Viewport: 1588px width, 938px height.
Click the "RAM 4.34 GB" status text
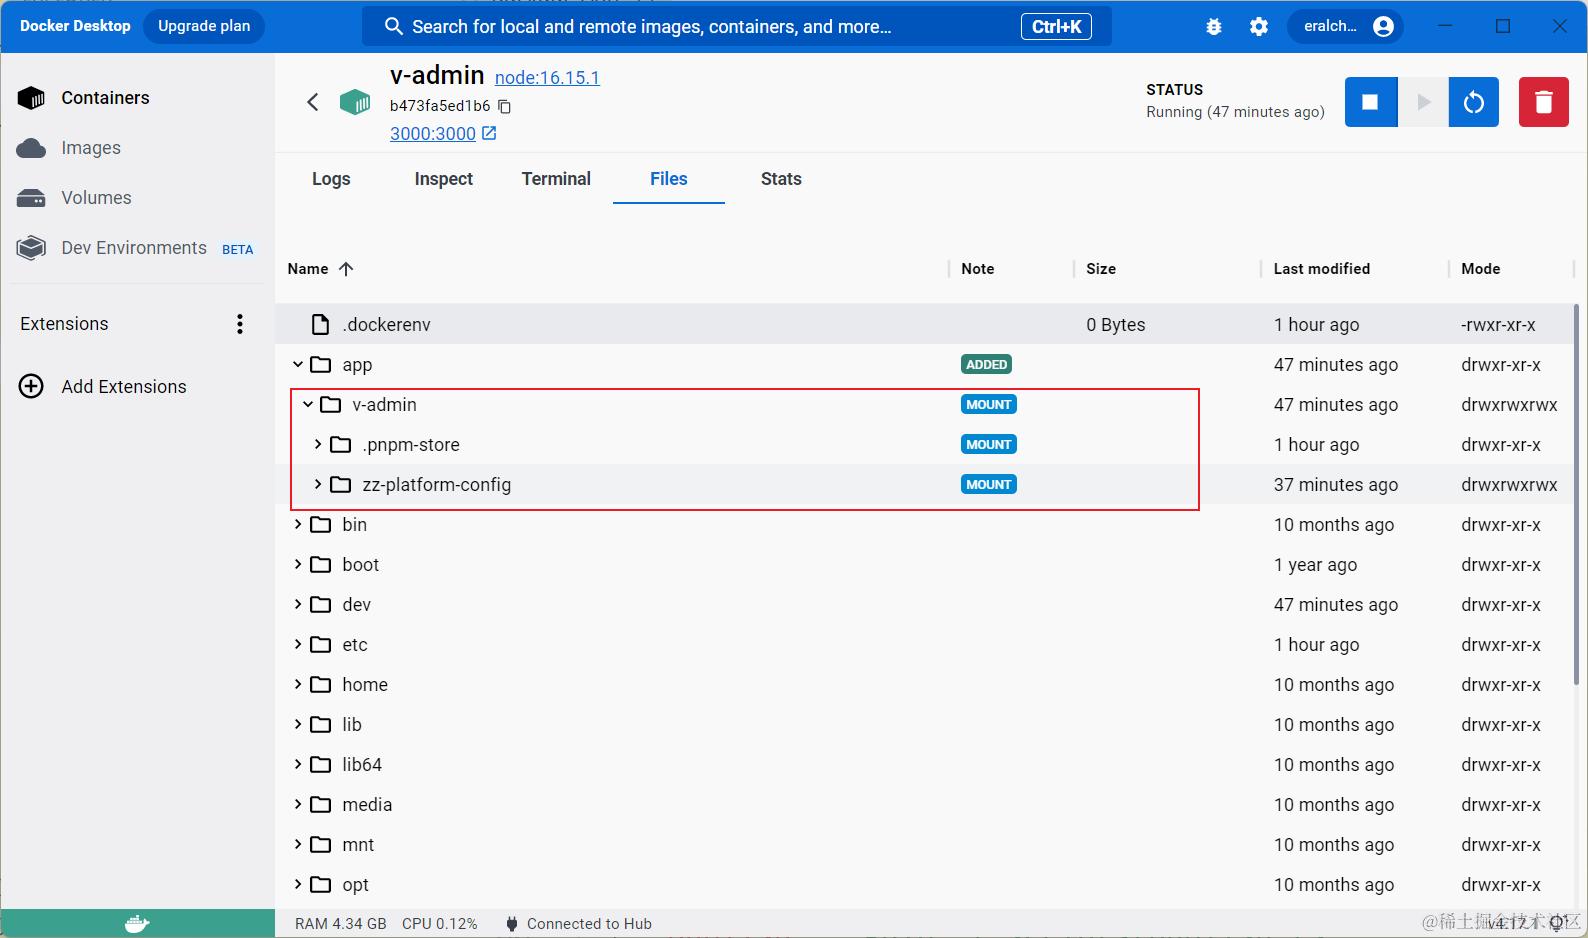click(x=341, y=924)
